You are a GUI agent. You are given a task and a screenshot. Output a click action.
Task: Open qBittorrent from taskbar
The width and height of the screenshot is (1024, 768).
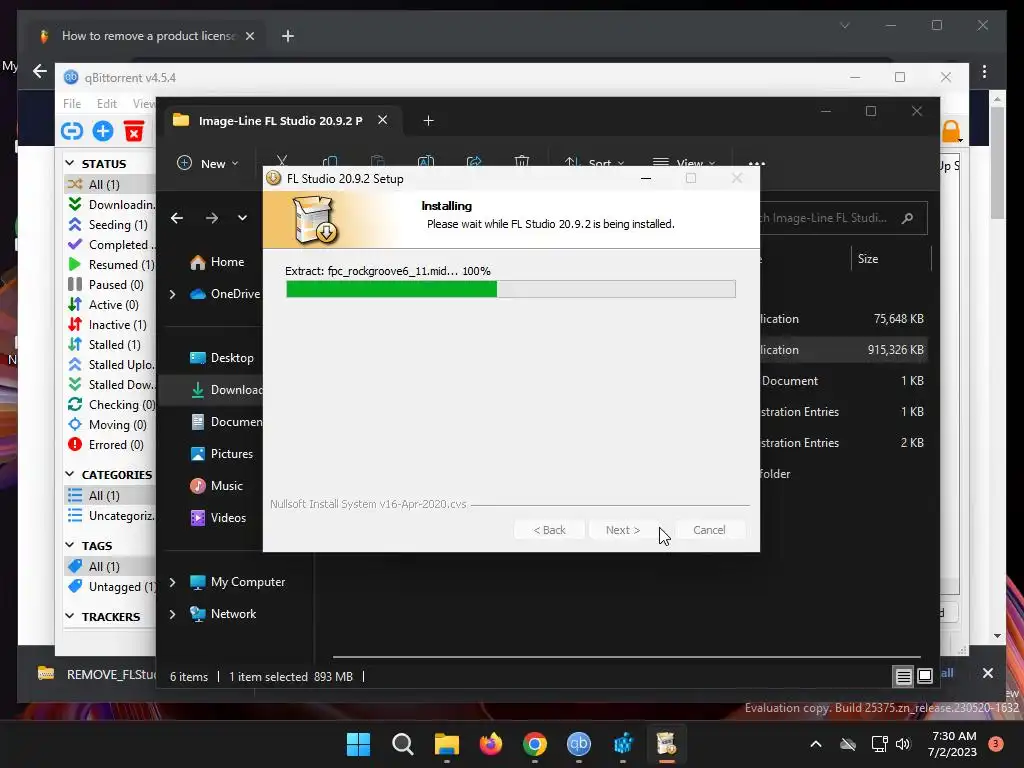point(579,744)
